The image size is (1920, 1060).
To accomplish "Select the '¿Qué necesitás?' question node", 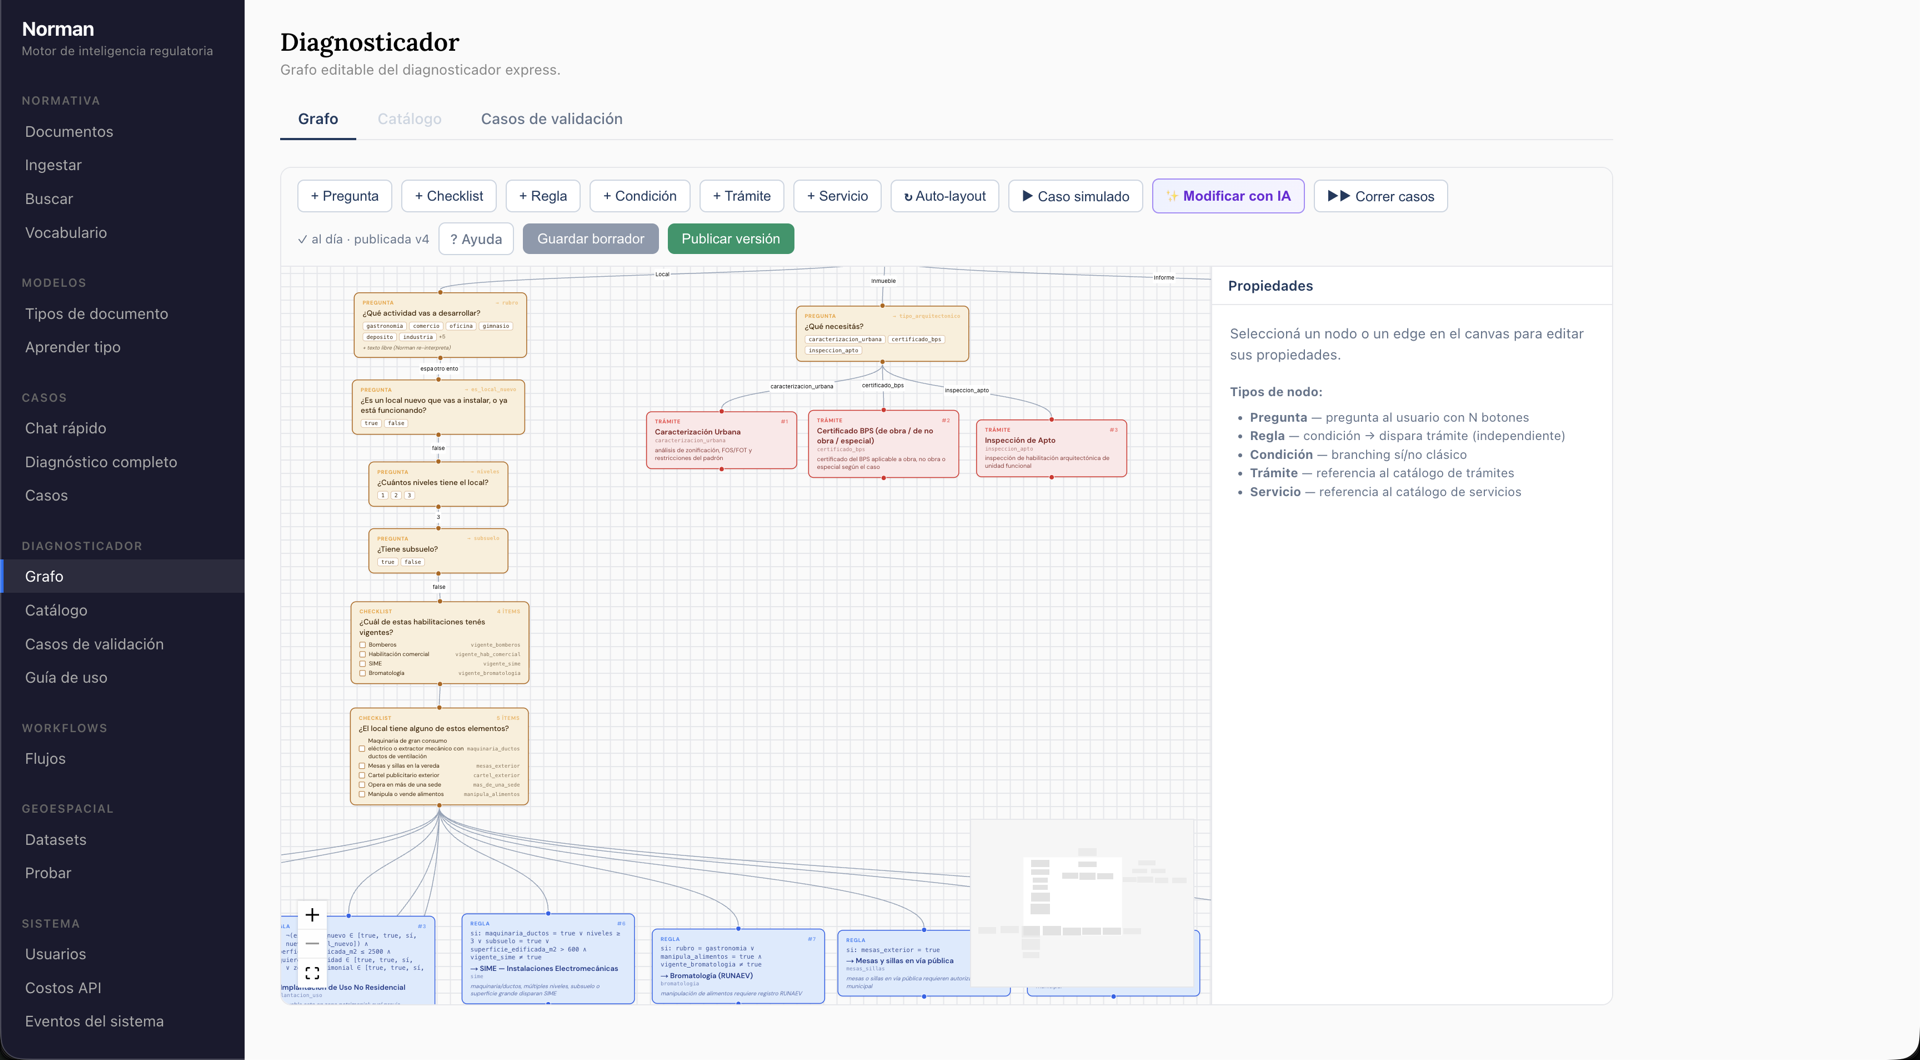I will pyautogui.click(x=882, y=334).
